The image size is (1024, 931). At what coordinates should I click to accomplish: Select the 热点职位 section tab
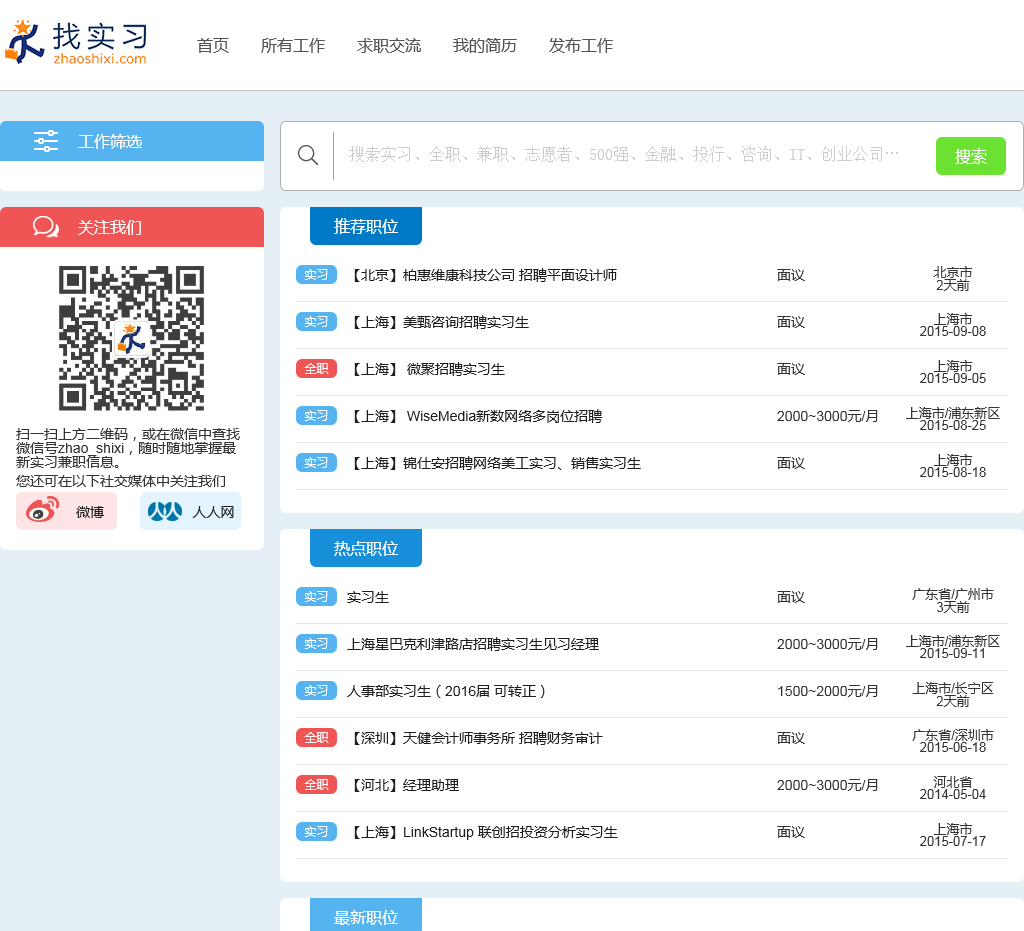point(366,548)
